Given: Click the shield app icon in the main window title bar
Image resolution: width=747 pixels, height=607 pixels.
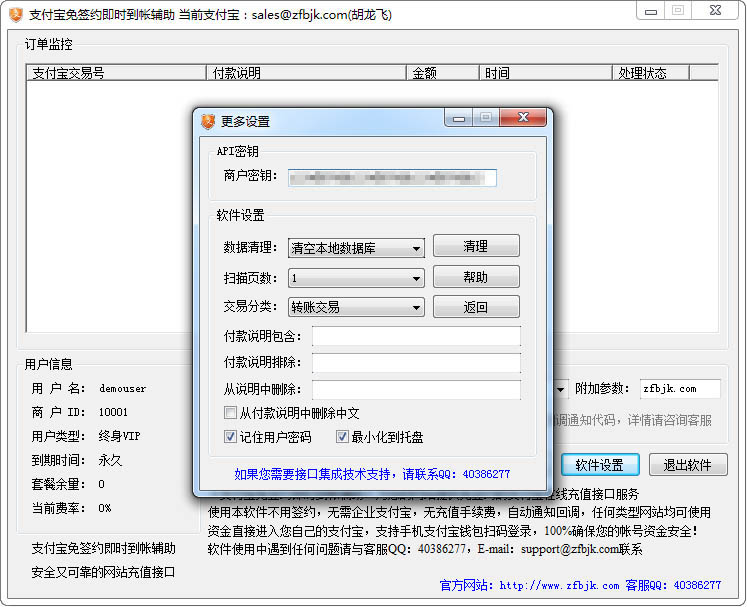Looking at the screenshot, I should pyautogui.click(x=16, y=14).
